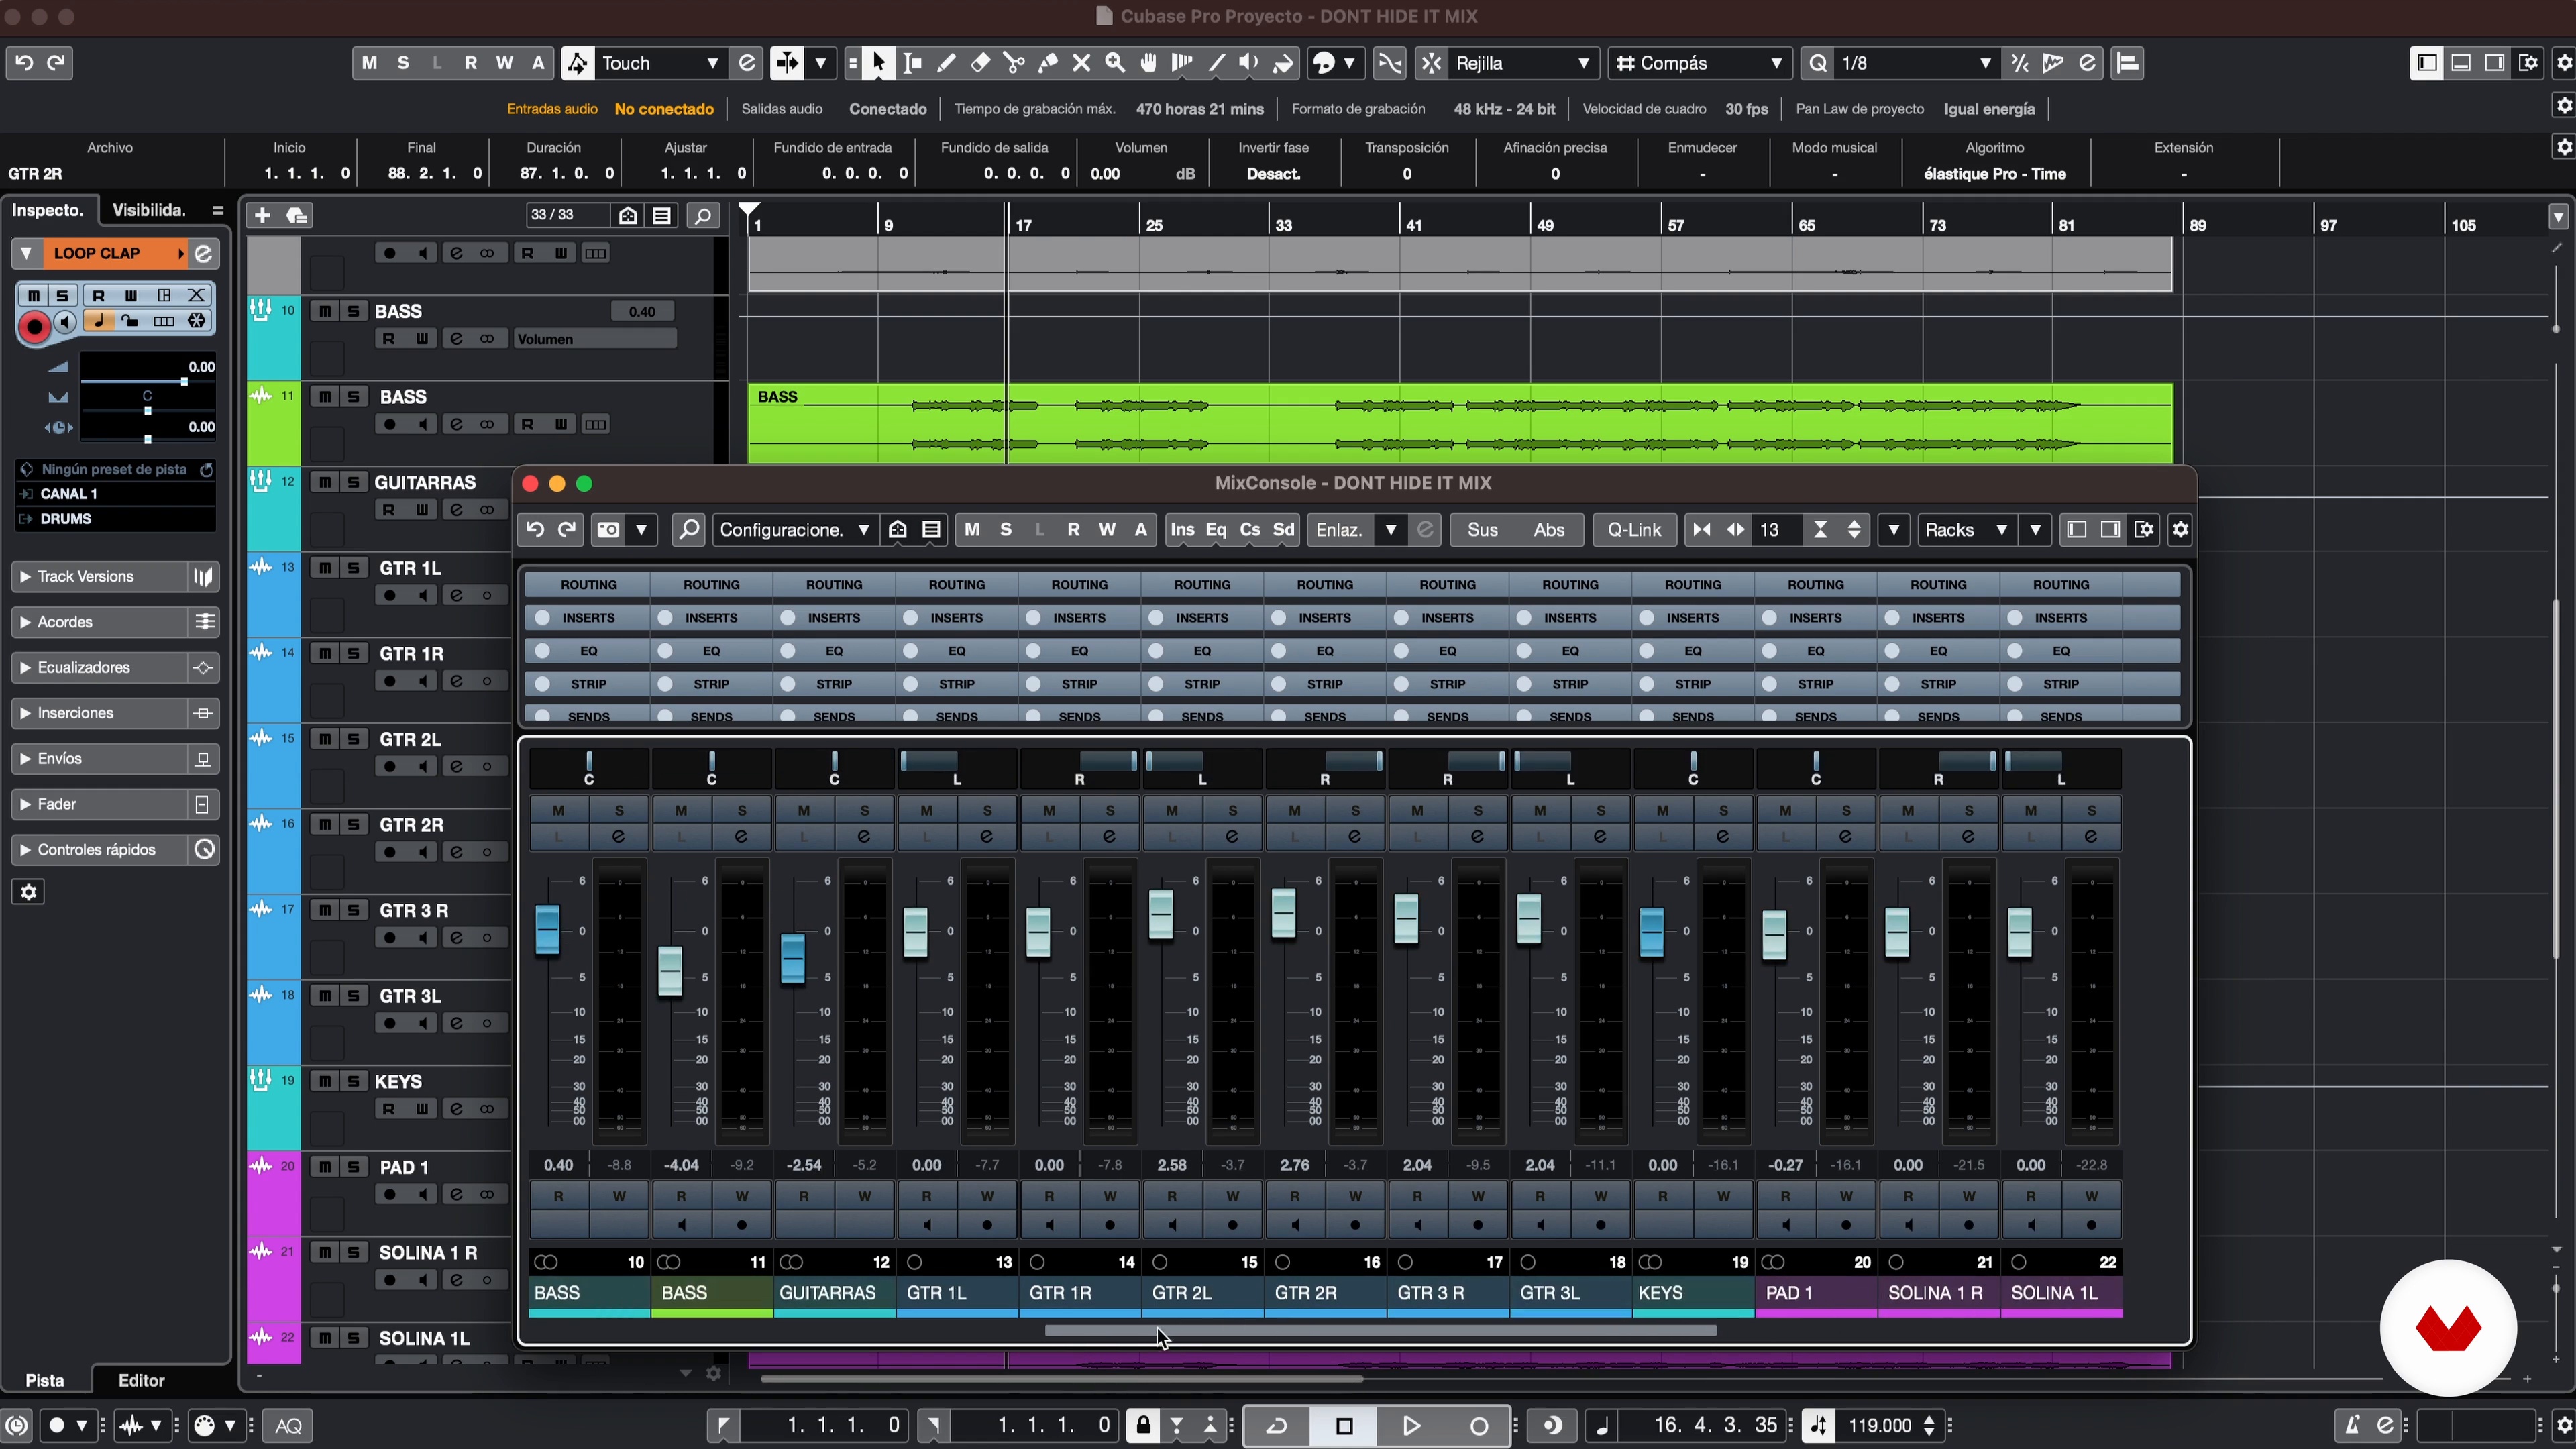Select the Draw pencil tool

[x=946, y=63]
